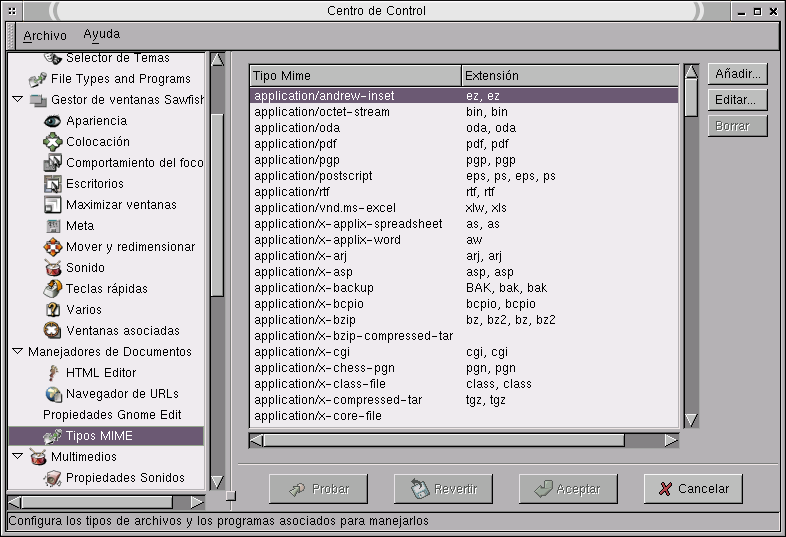The image size is (786, 537).
Task: Open File Types and Programs icon
Action: tap(38, 79)
